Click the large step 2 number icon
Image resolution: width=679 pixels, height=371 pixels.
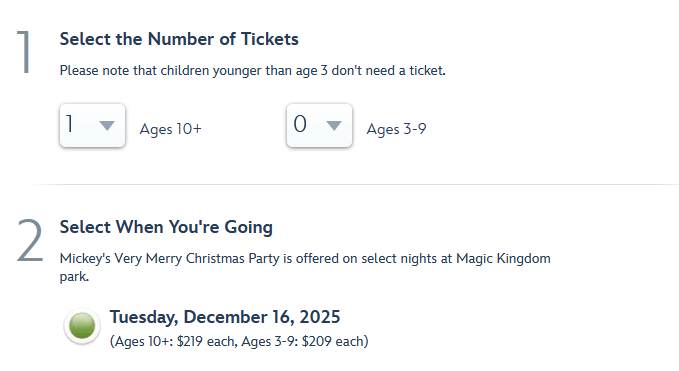coord(30,241)
